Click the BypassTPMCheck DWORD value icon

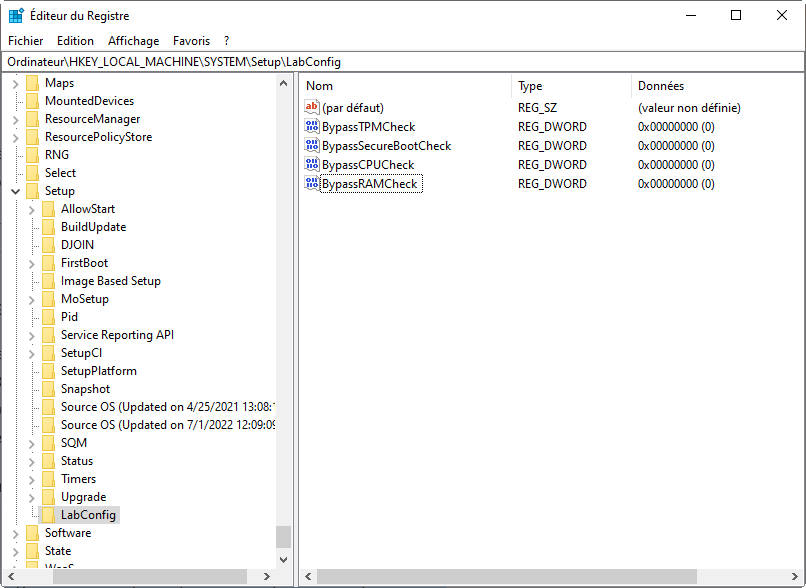click(x=311, y=127)
